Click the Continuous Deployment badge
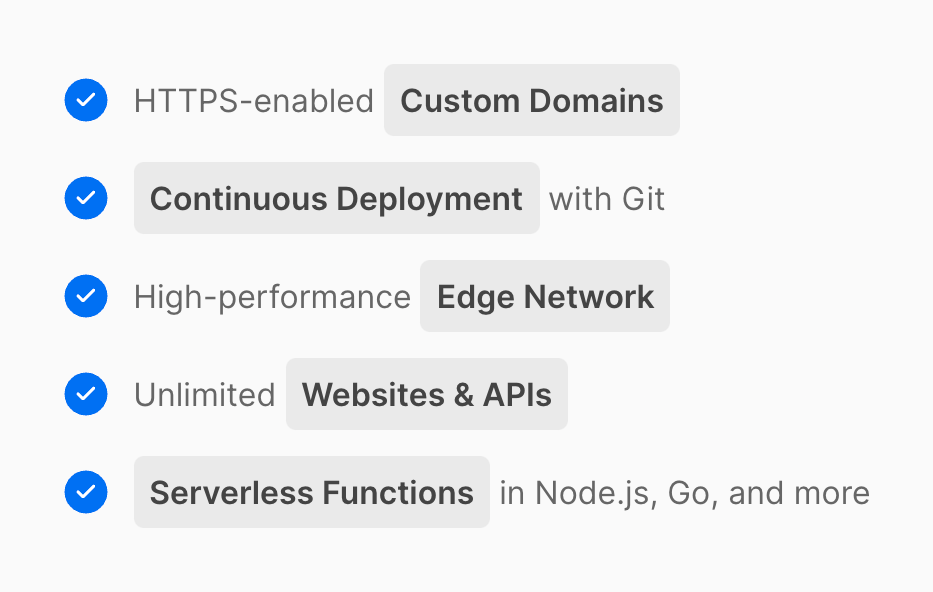933x592 pixels. [336, 198]
